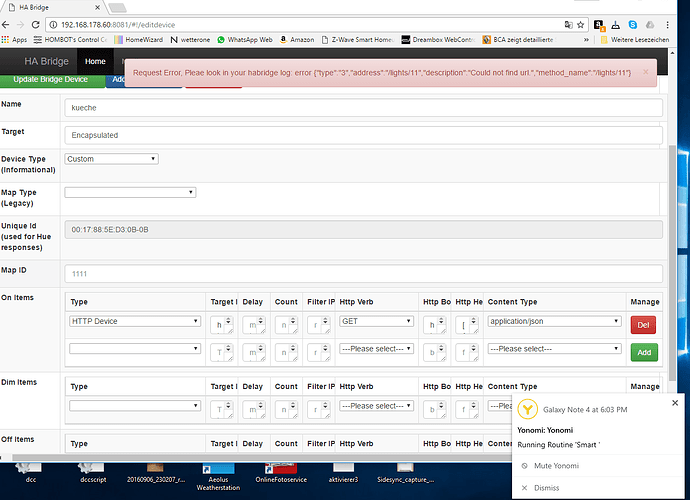Open the Map Type legacy dropdown
690x500 pixels.
point(130,192)
